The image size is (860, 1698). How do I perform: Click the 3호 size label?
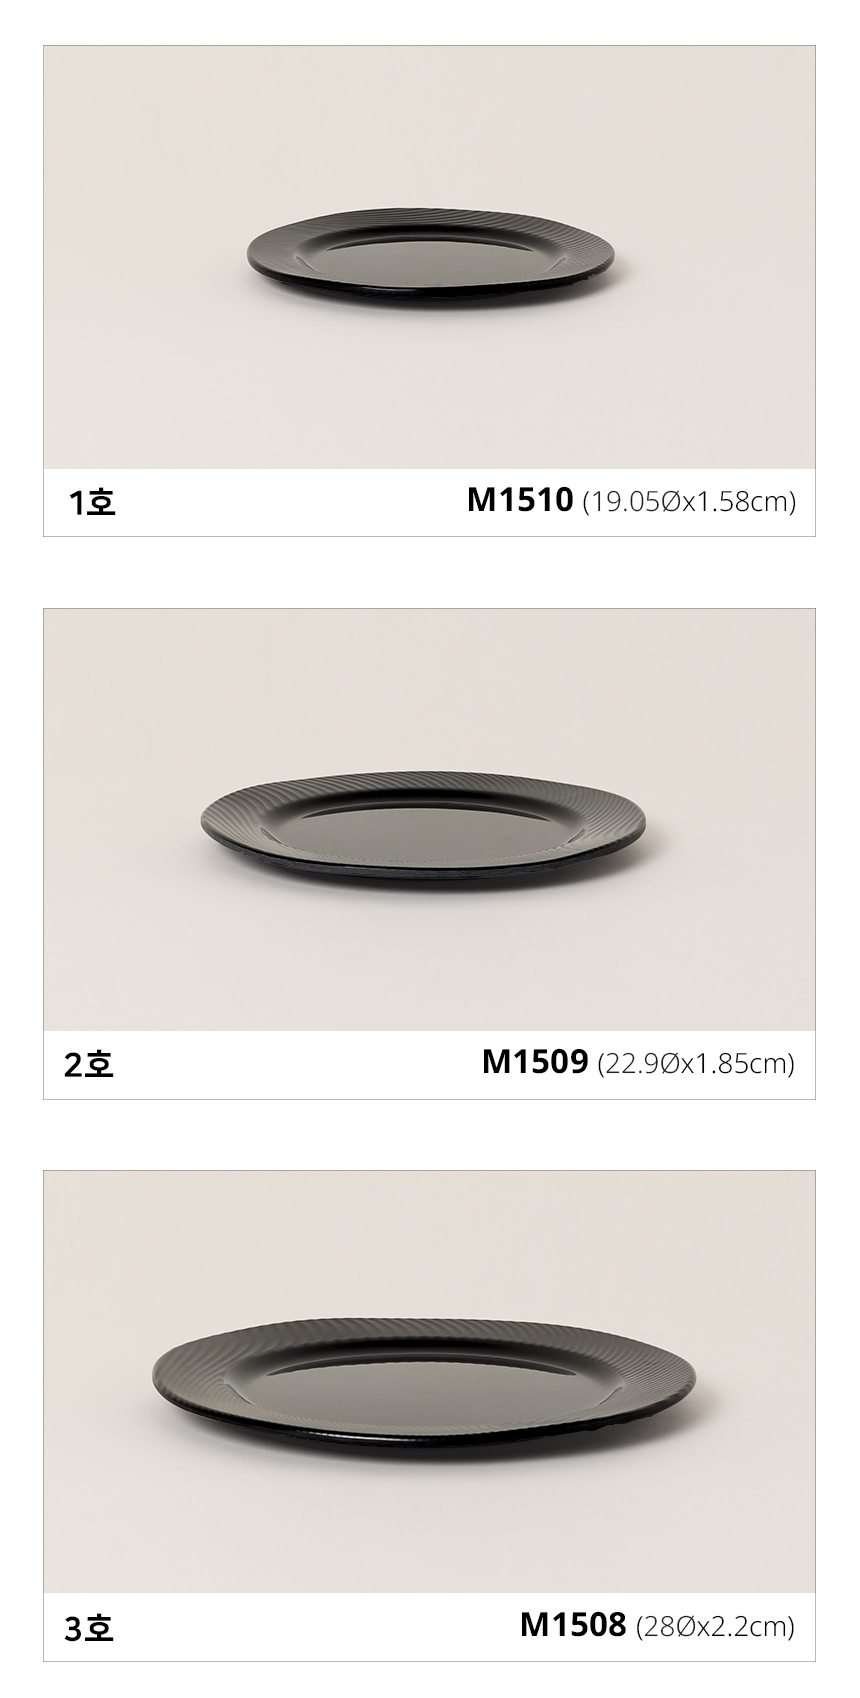[89, 1628]
